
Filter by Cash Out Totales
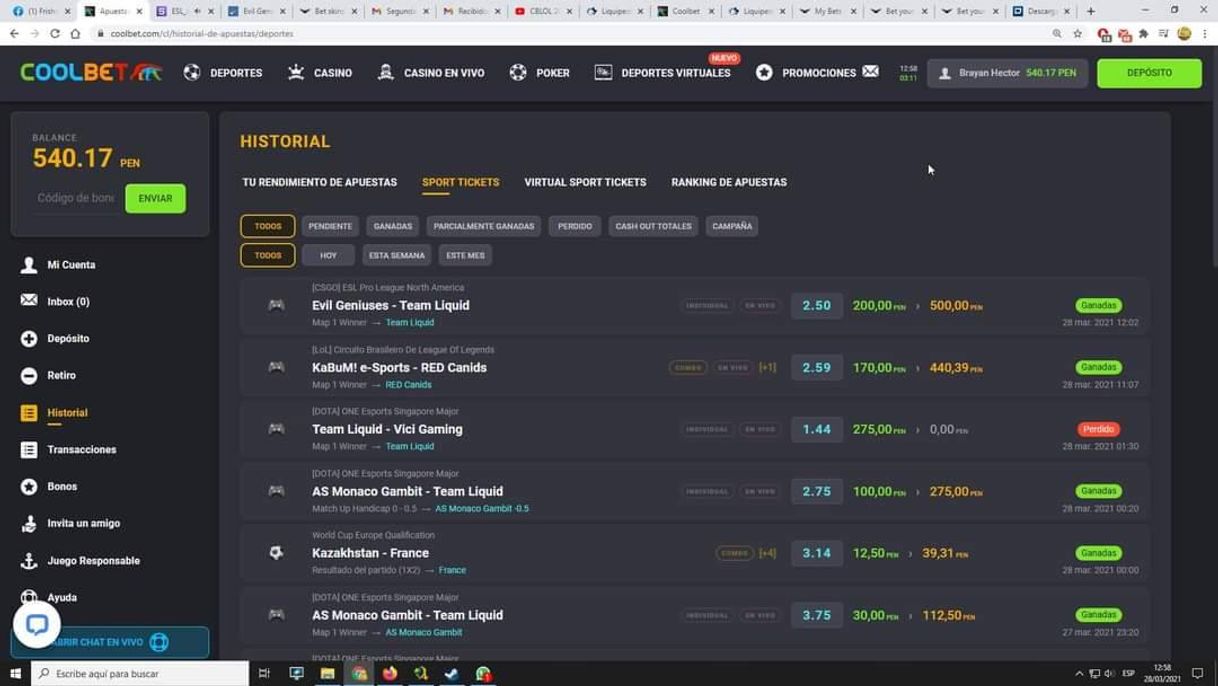[x=653, y=226]
